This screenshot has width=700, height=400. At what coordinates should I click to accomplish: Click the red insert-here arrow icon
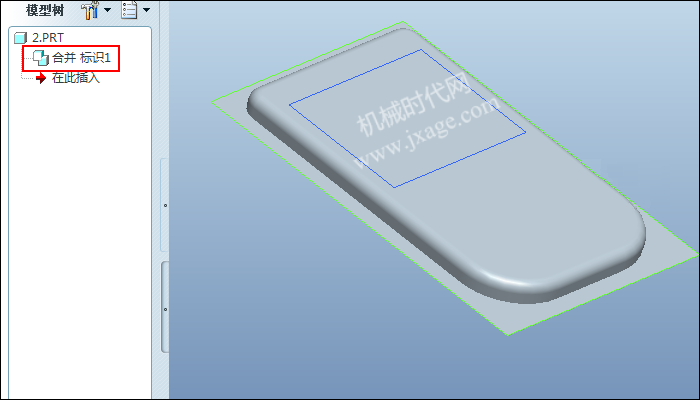[x=41, y=79]
